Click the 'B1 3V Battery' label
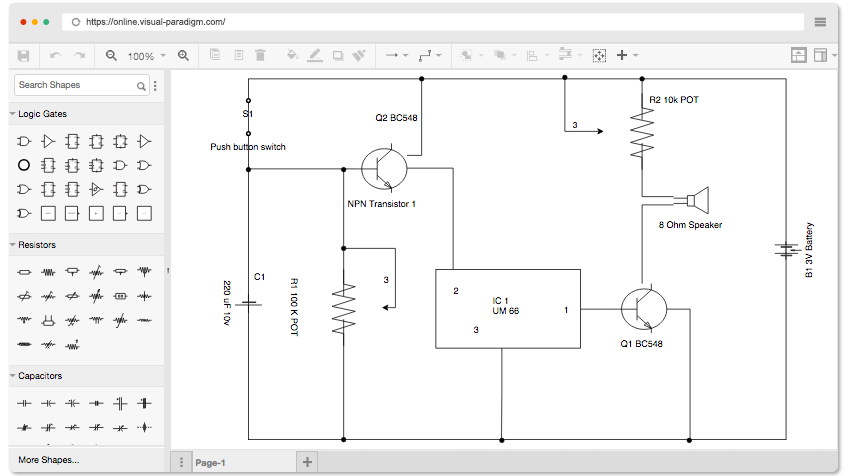 [809, 250]
